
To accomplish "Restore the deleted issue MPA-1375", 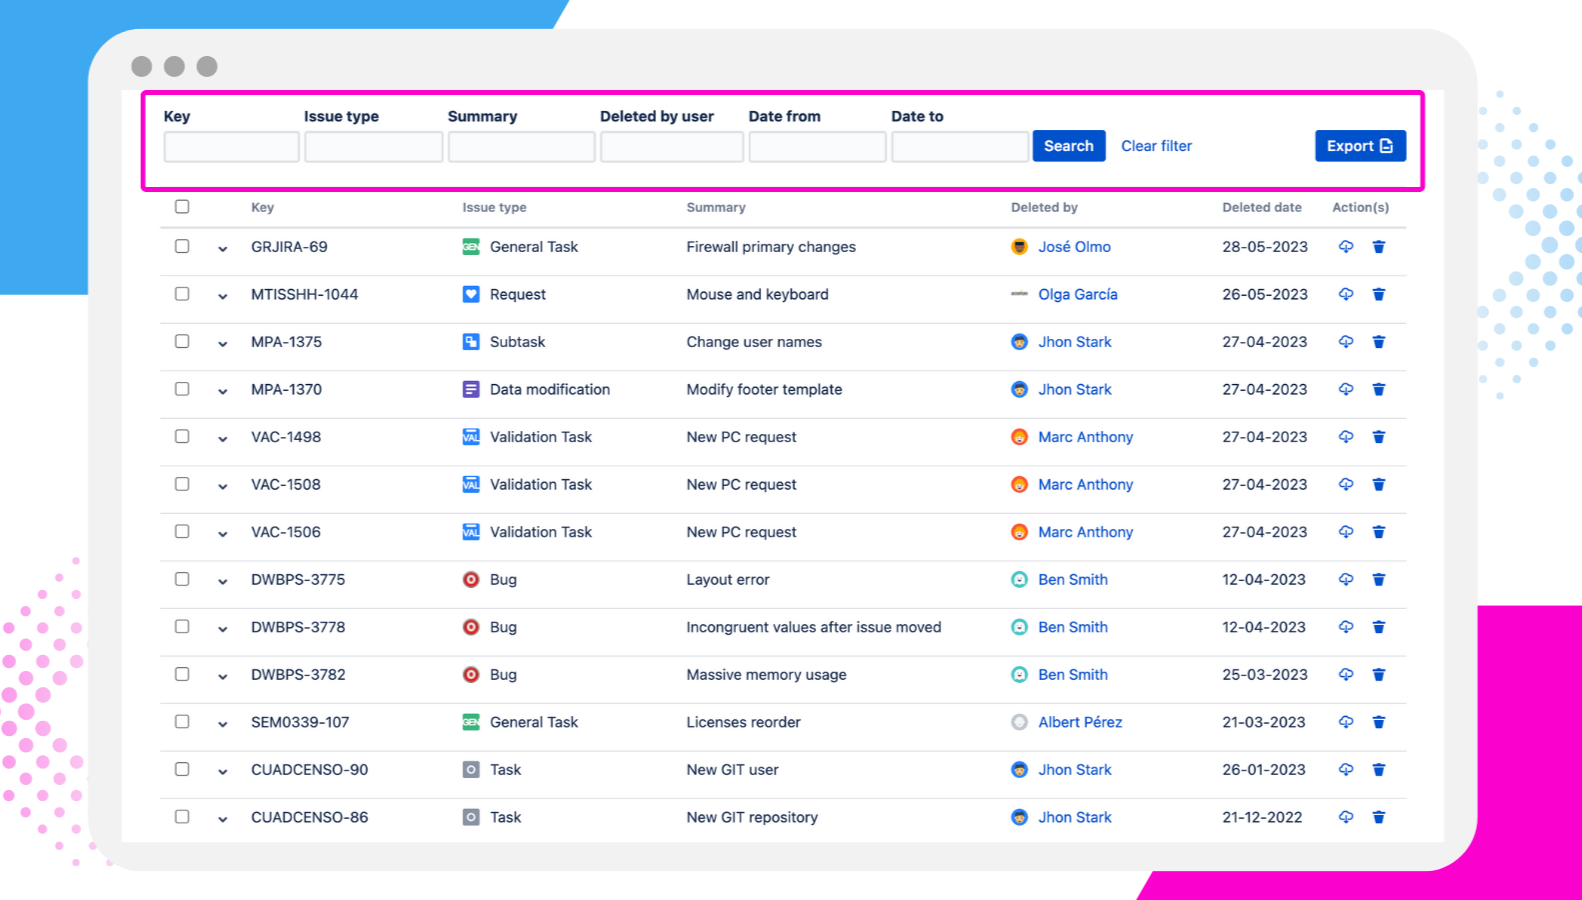I will click(1346, 342).
